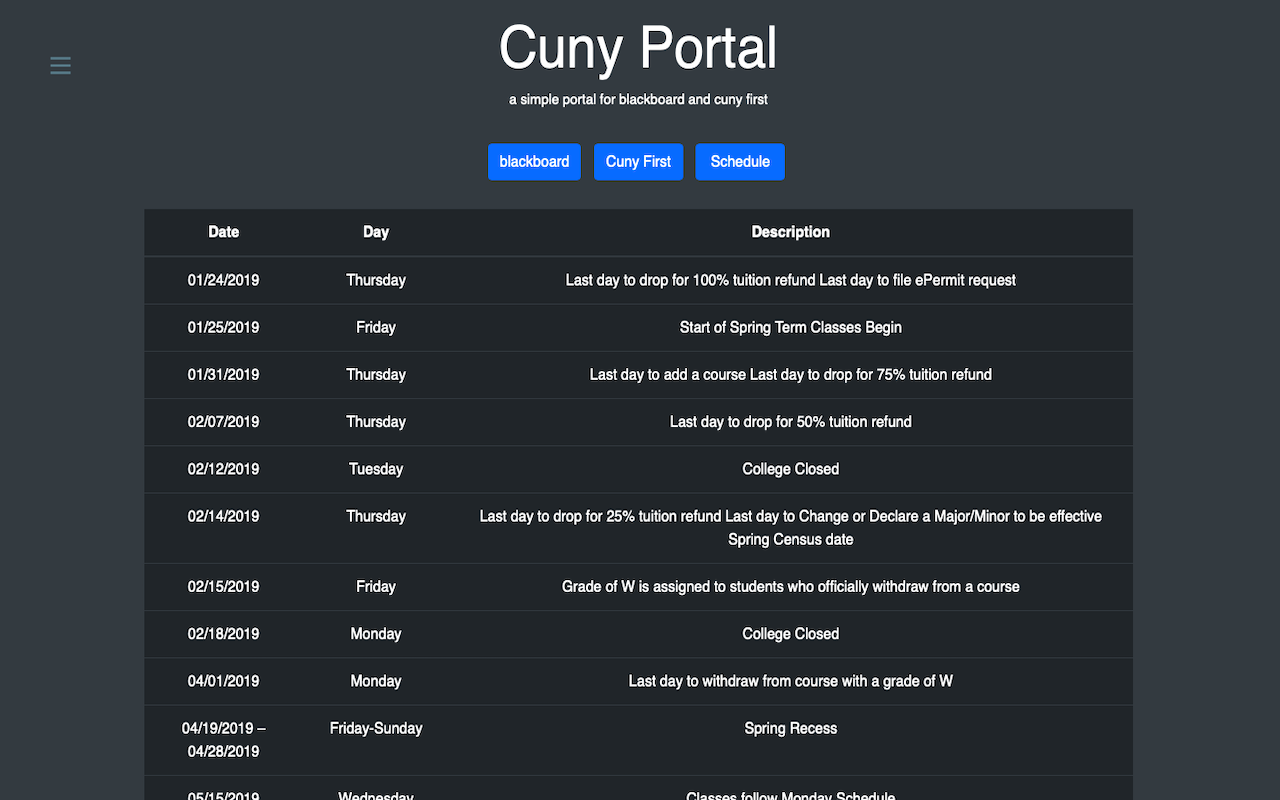The height and width of the screenshot is (800, 1280).
Task: Click College Closed in the 02/12/2019 row
Action: (x=791, y=469)
